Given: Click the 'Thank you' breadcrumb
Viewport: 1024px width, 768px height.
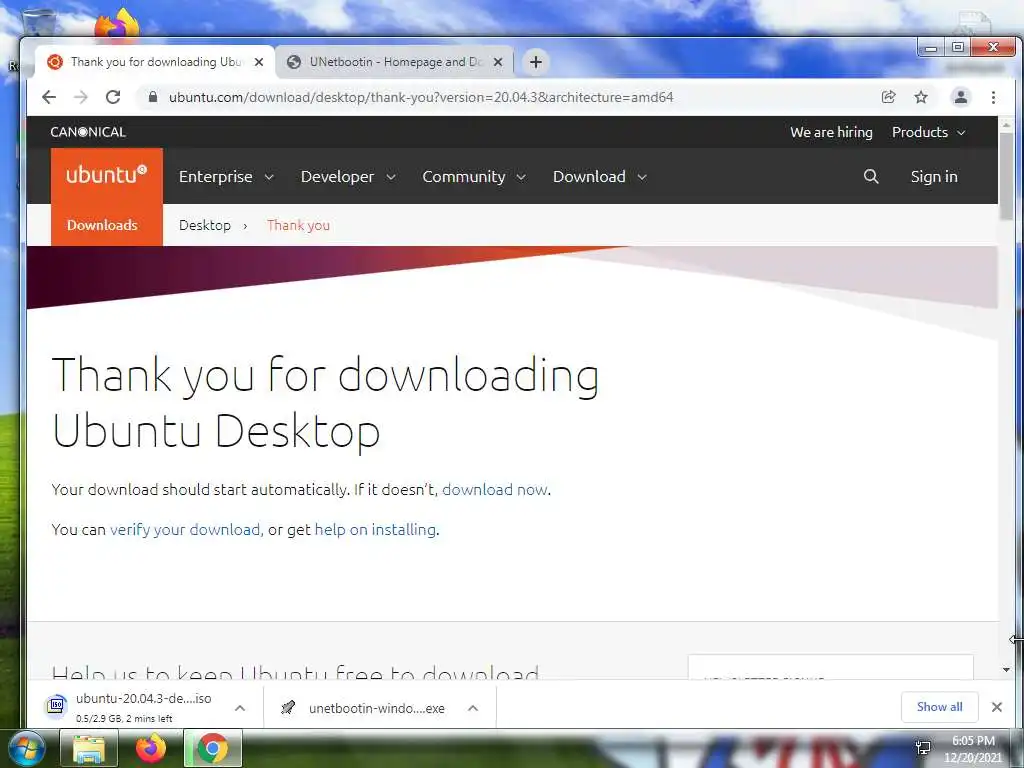Looking at the screenshot, I should click(x=298, y=225).
